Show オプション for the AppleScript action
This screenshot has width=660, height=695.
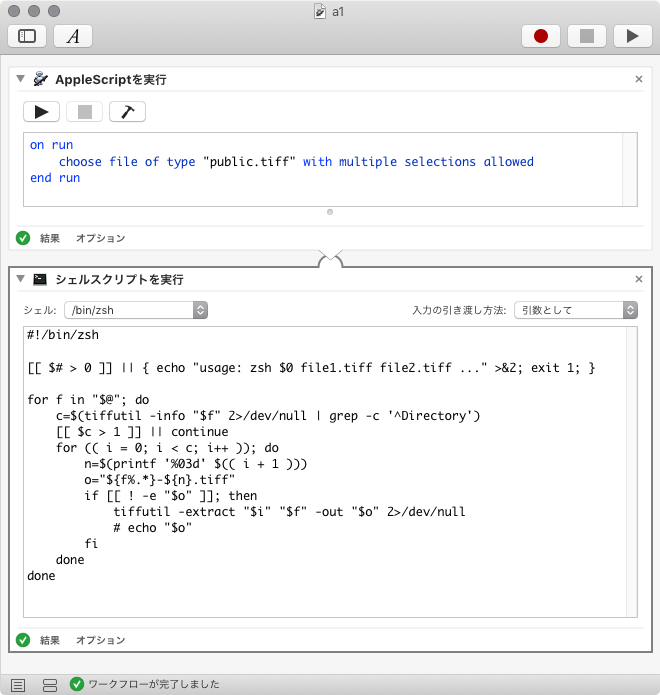[101, 238]
